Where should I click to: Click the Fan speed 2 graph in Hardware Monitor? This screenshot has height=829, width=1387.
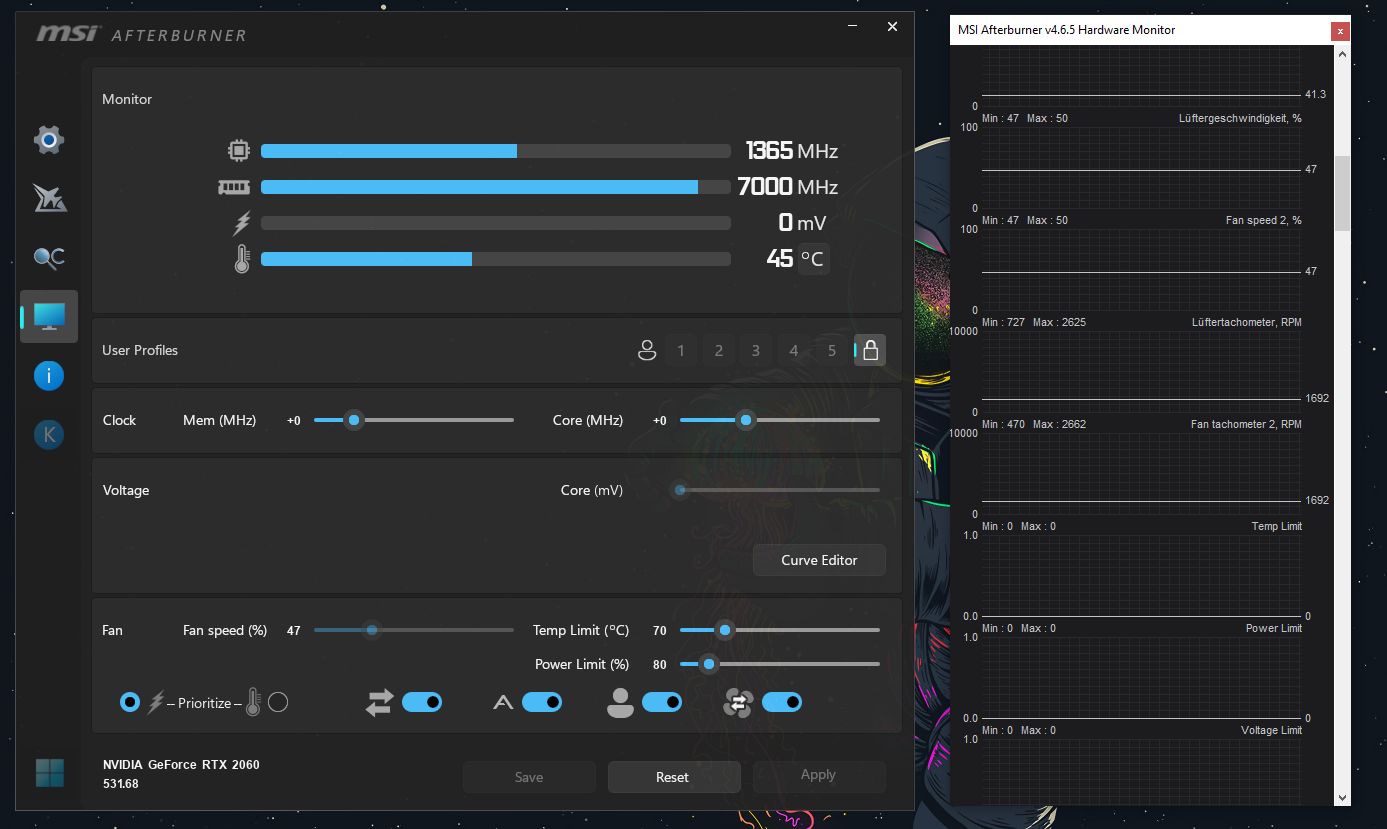click(x=1142, y=269)
